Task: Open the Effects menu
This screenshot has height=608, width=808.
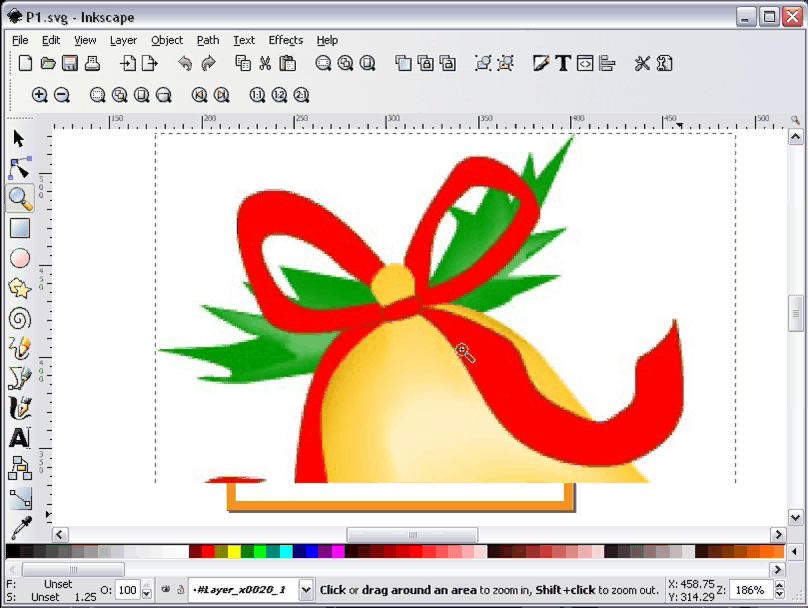Action: (285, 40)
